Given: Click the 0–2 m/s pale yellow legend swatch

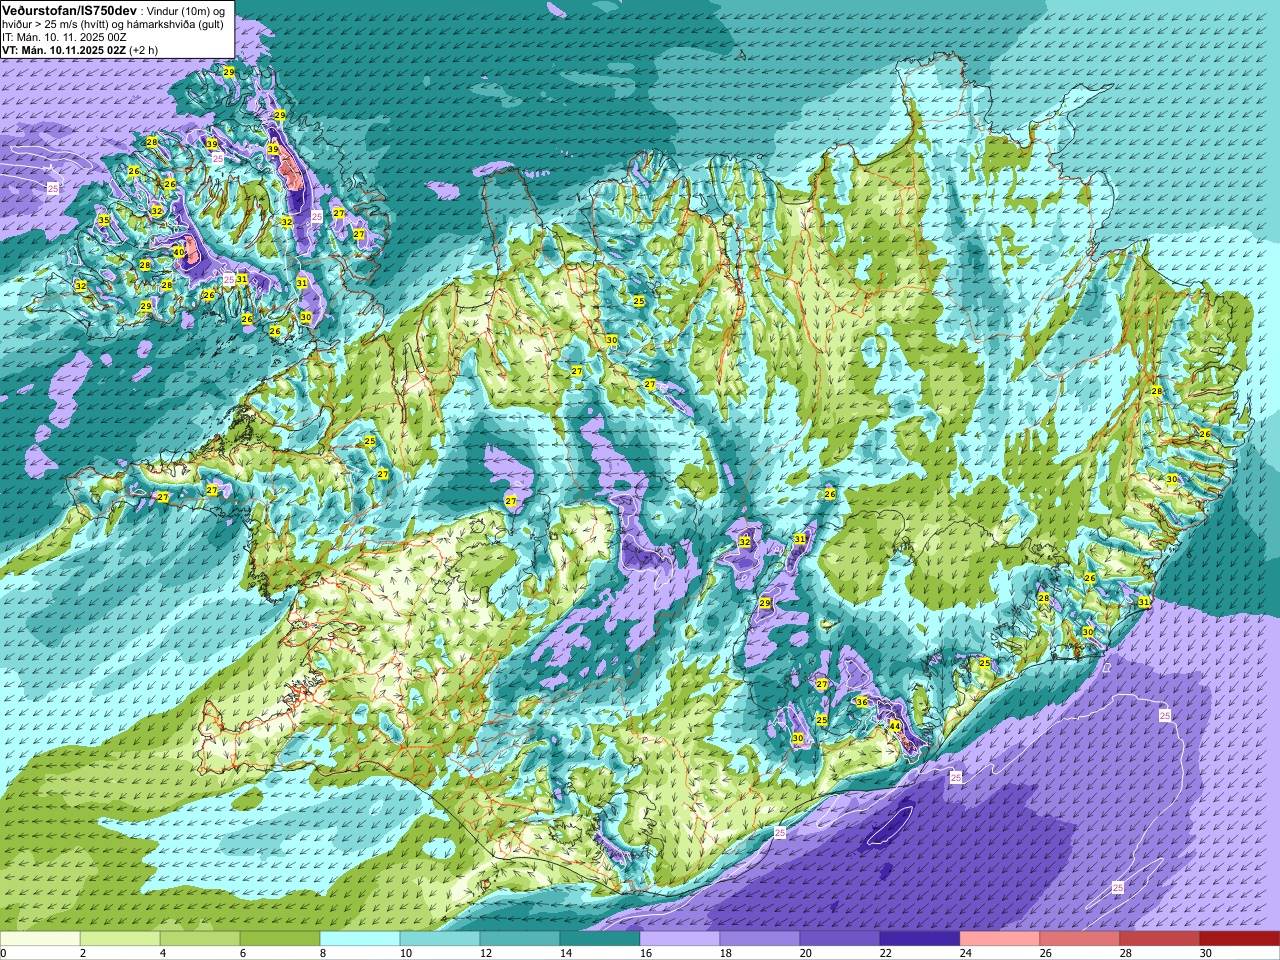Looking at the screenshot, I should tap(40, 938).
